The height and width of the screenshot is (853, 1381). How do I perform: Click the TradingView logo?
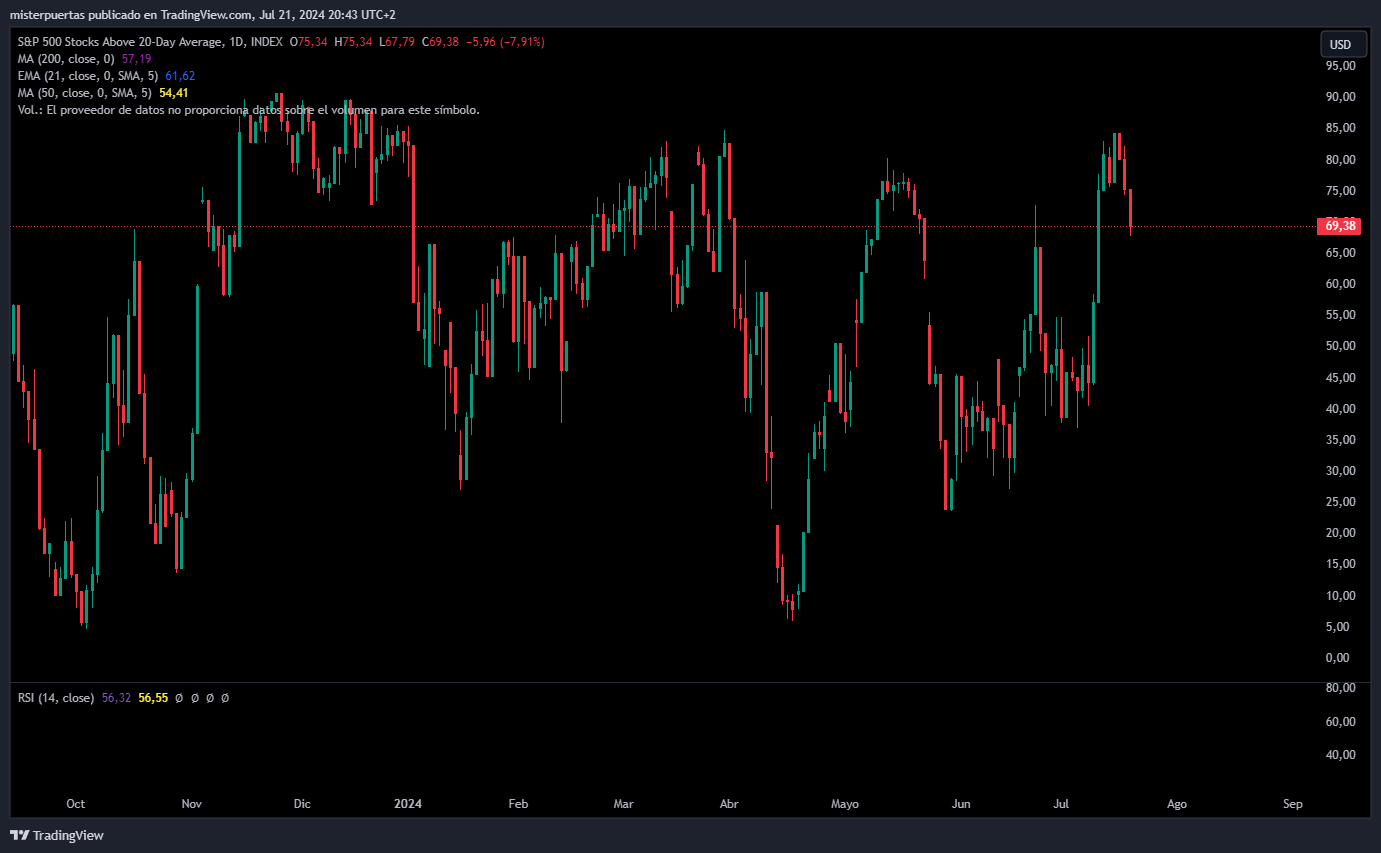tap(56, 835)
